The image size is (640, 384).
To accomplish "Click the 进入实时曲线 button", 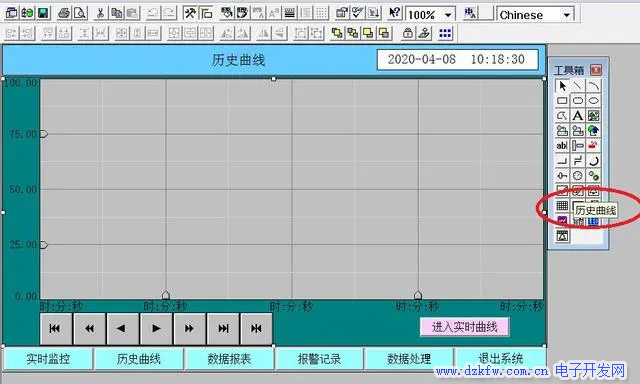I will 464,327.
